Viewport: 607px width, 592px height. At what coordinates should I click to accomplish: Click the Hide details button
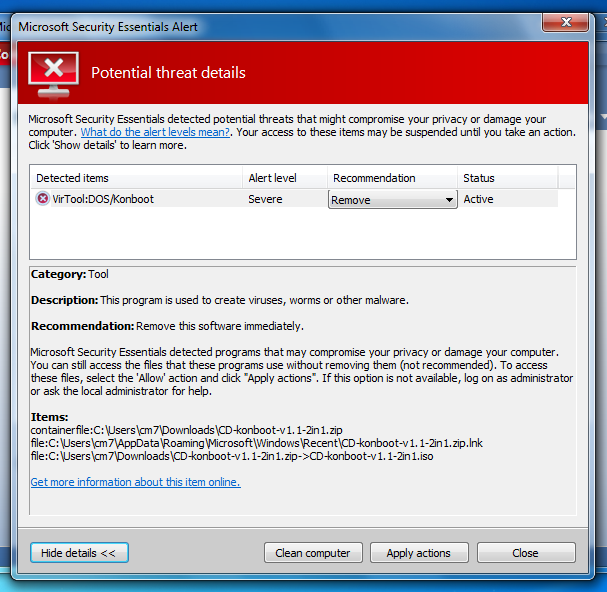pyautogui.click(x=79, y=553)
